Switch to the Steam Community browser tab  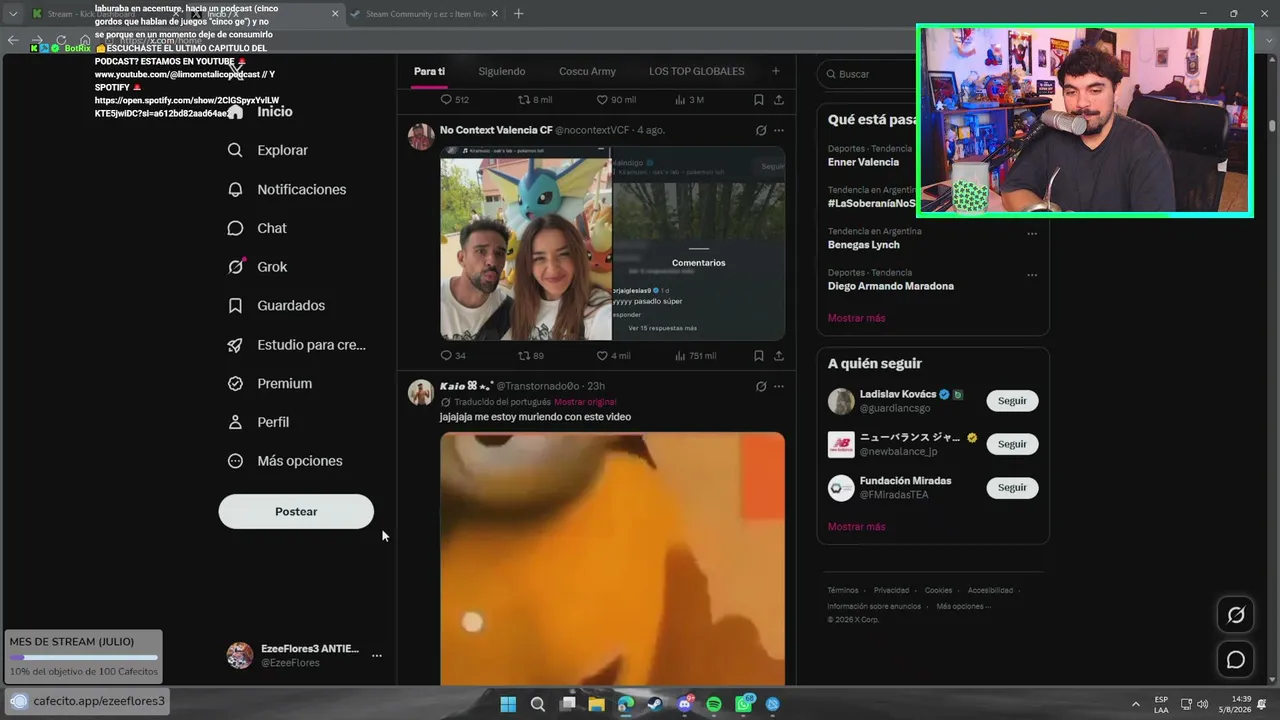tap(424, 14)
